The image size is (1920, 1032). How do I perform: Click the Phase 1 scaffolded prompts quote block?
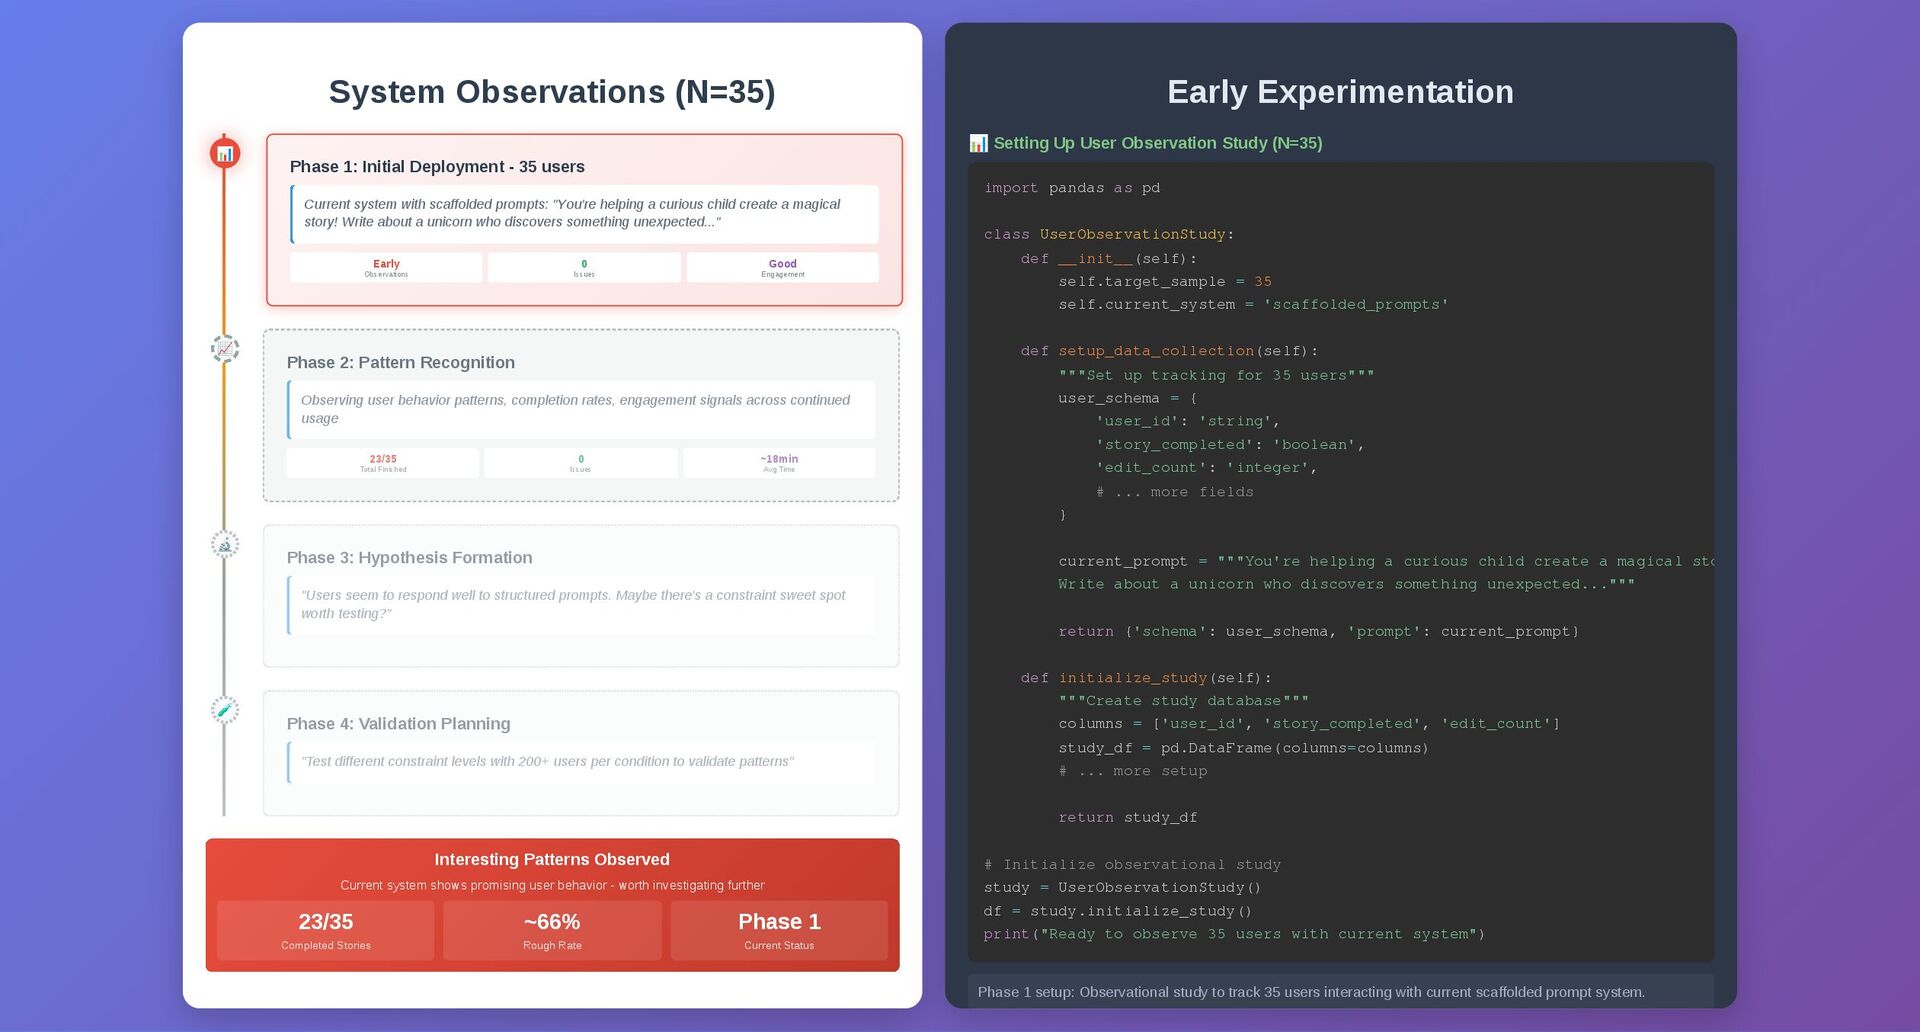point(584,214)
